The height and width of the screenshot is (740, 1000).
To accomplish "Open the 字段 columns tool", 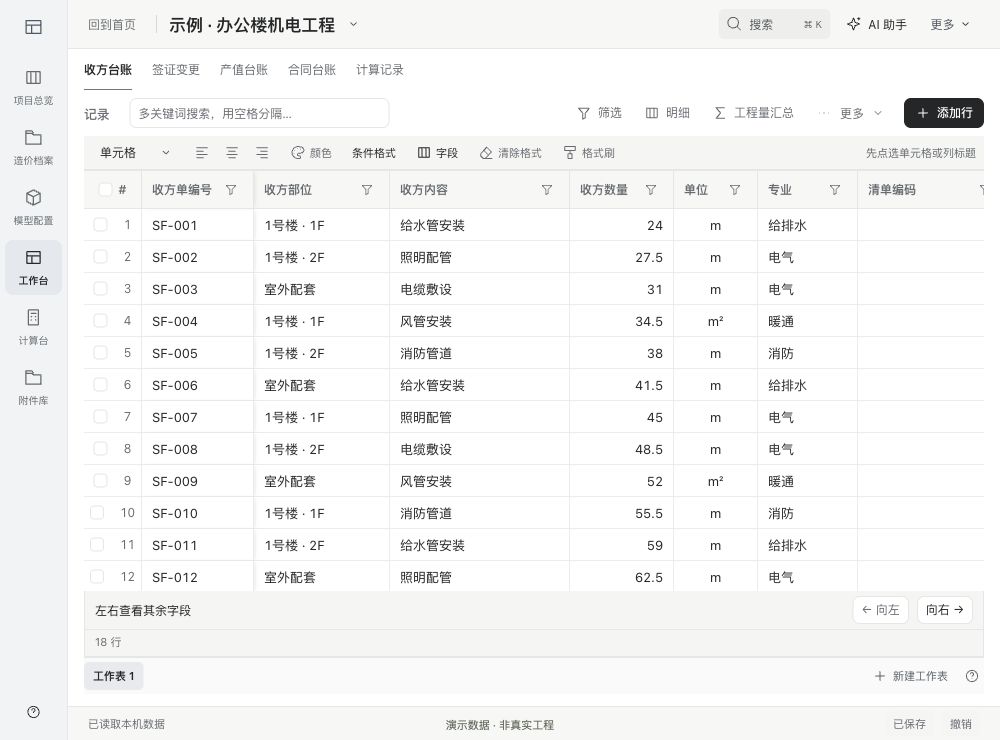I will (x=438, y=152).
